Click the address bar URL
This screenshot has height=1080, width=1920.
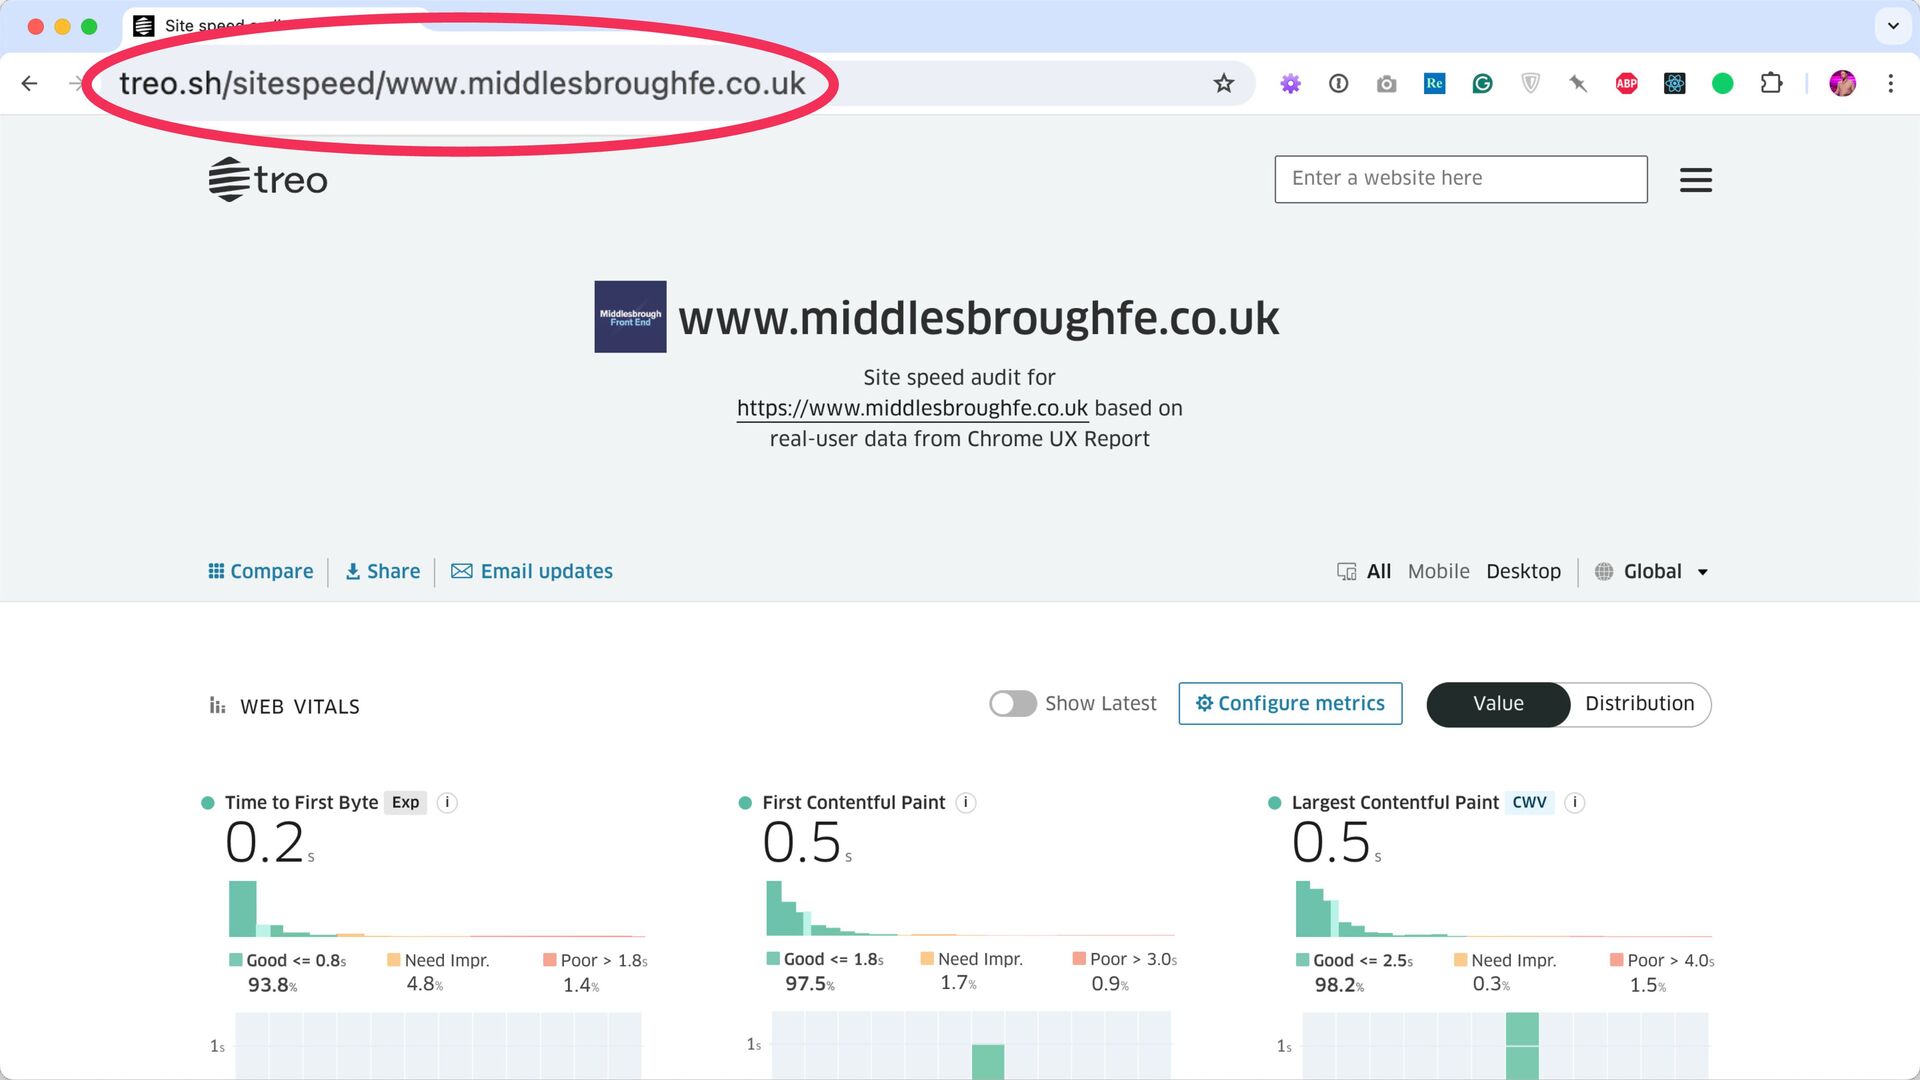(462, 83)
